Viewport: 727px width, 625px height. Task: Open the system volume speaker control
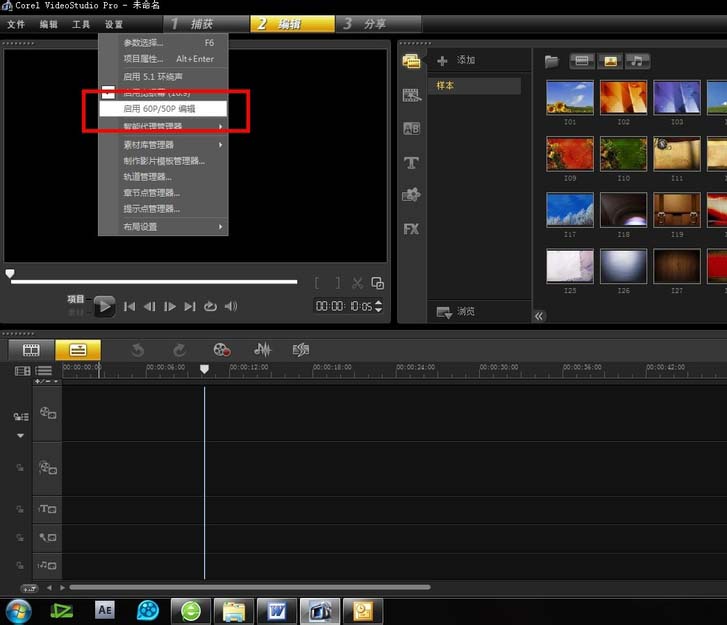coord(231,306)
